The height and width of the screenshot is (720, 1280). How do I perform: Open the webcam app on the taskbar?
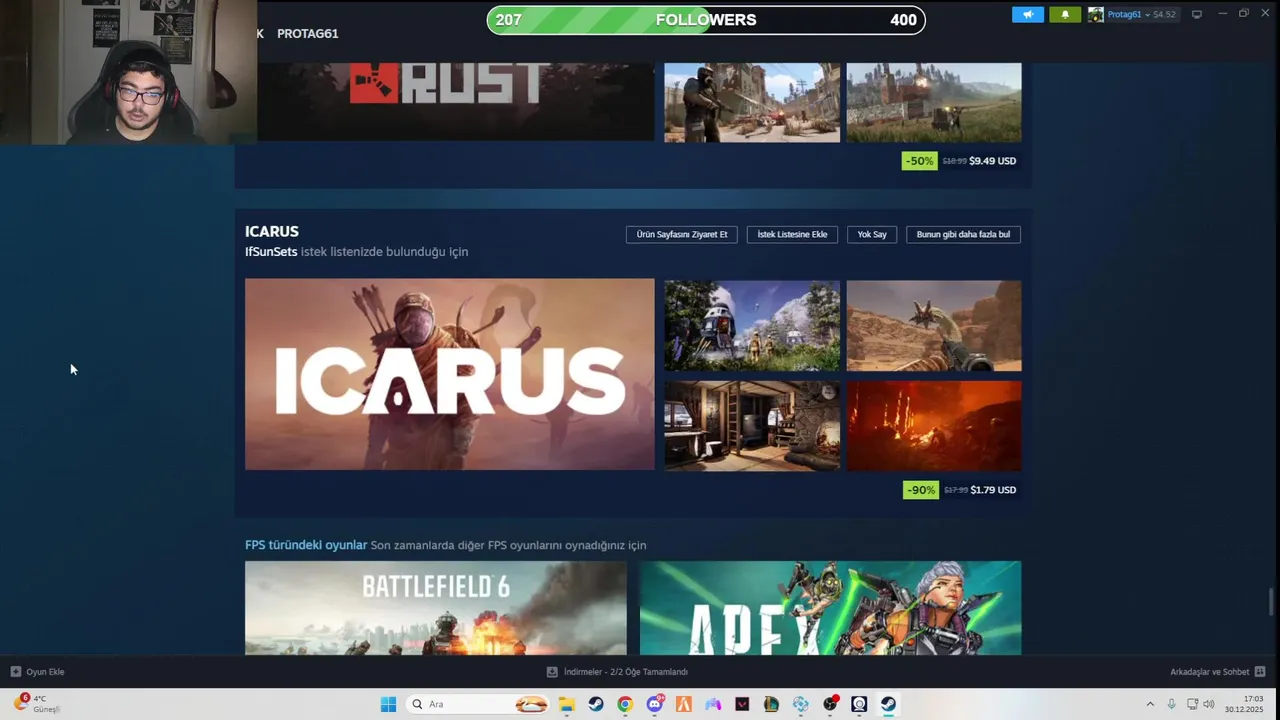[x=859, y=704]
